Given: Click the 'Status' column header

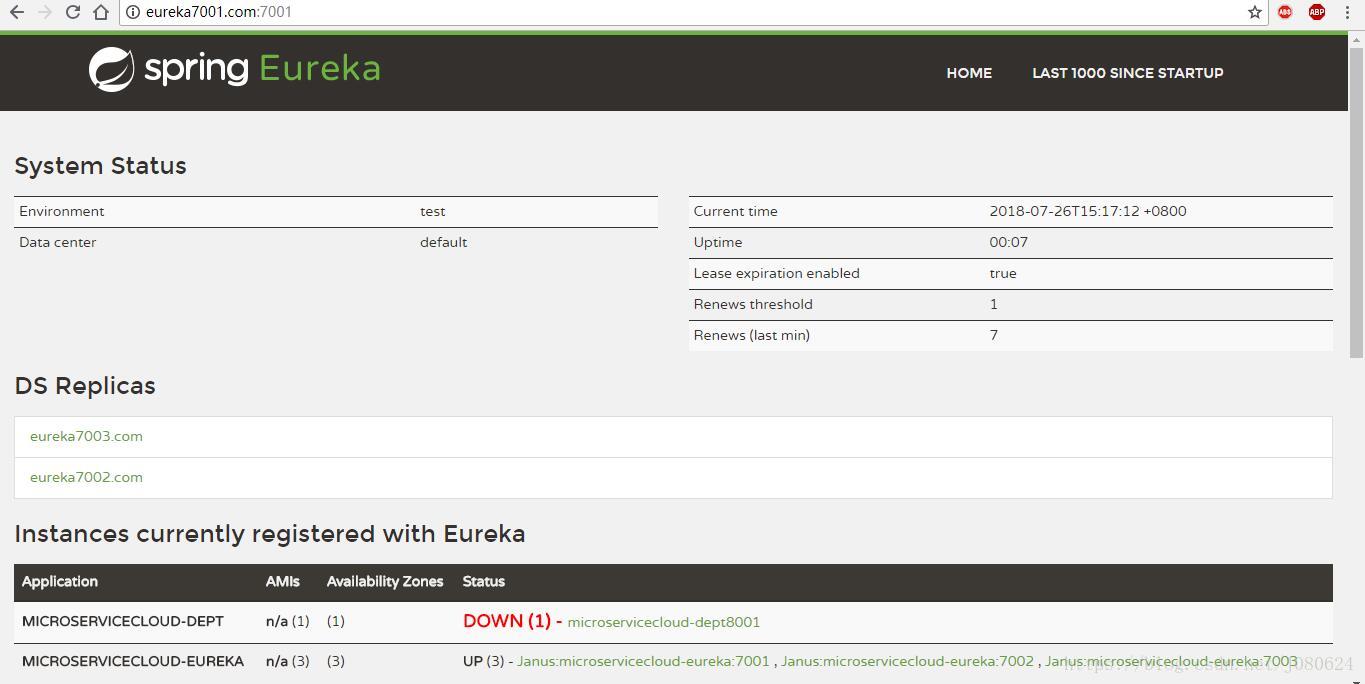Looking at the screenshot, I should click(484, 582).
